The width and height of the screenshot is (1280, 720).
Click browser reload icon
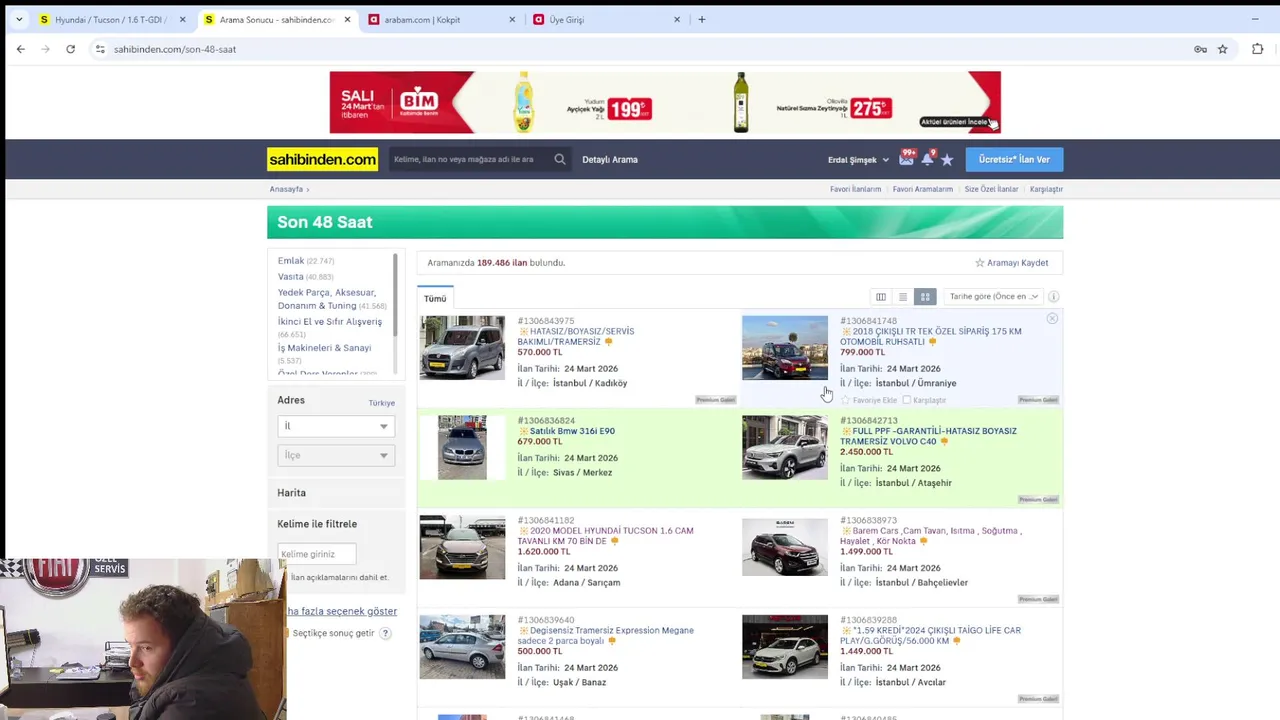(70, 49)
